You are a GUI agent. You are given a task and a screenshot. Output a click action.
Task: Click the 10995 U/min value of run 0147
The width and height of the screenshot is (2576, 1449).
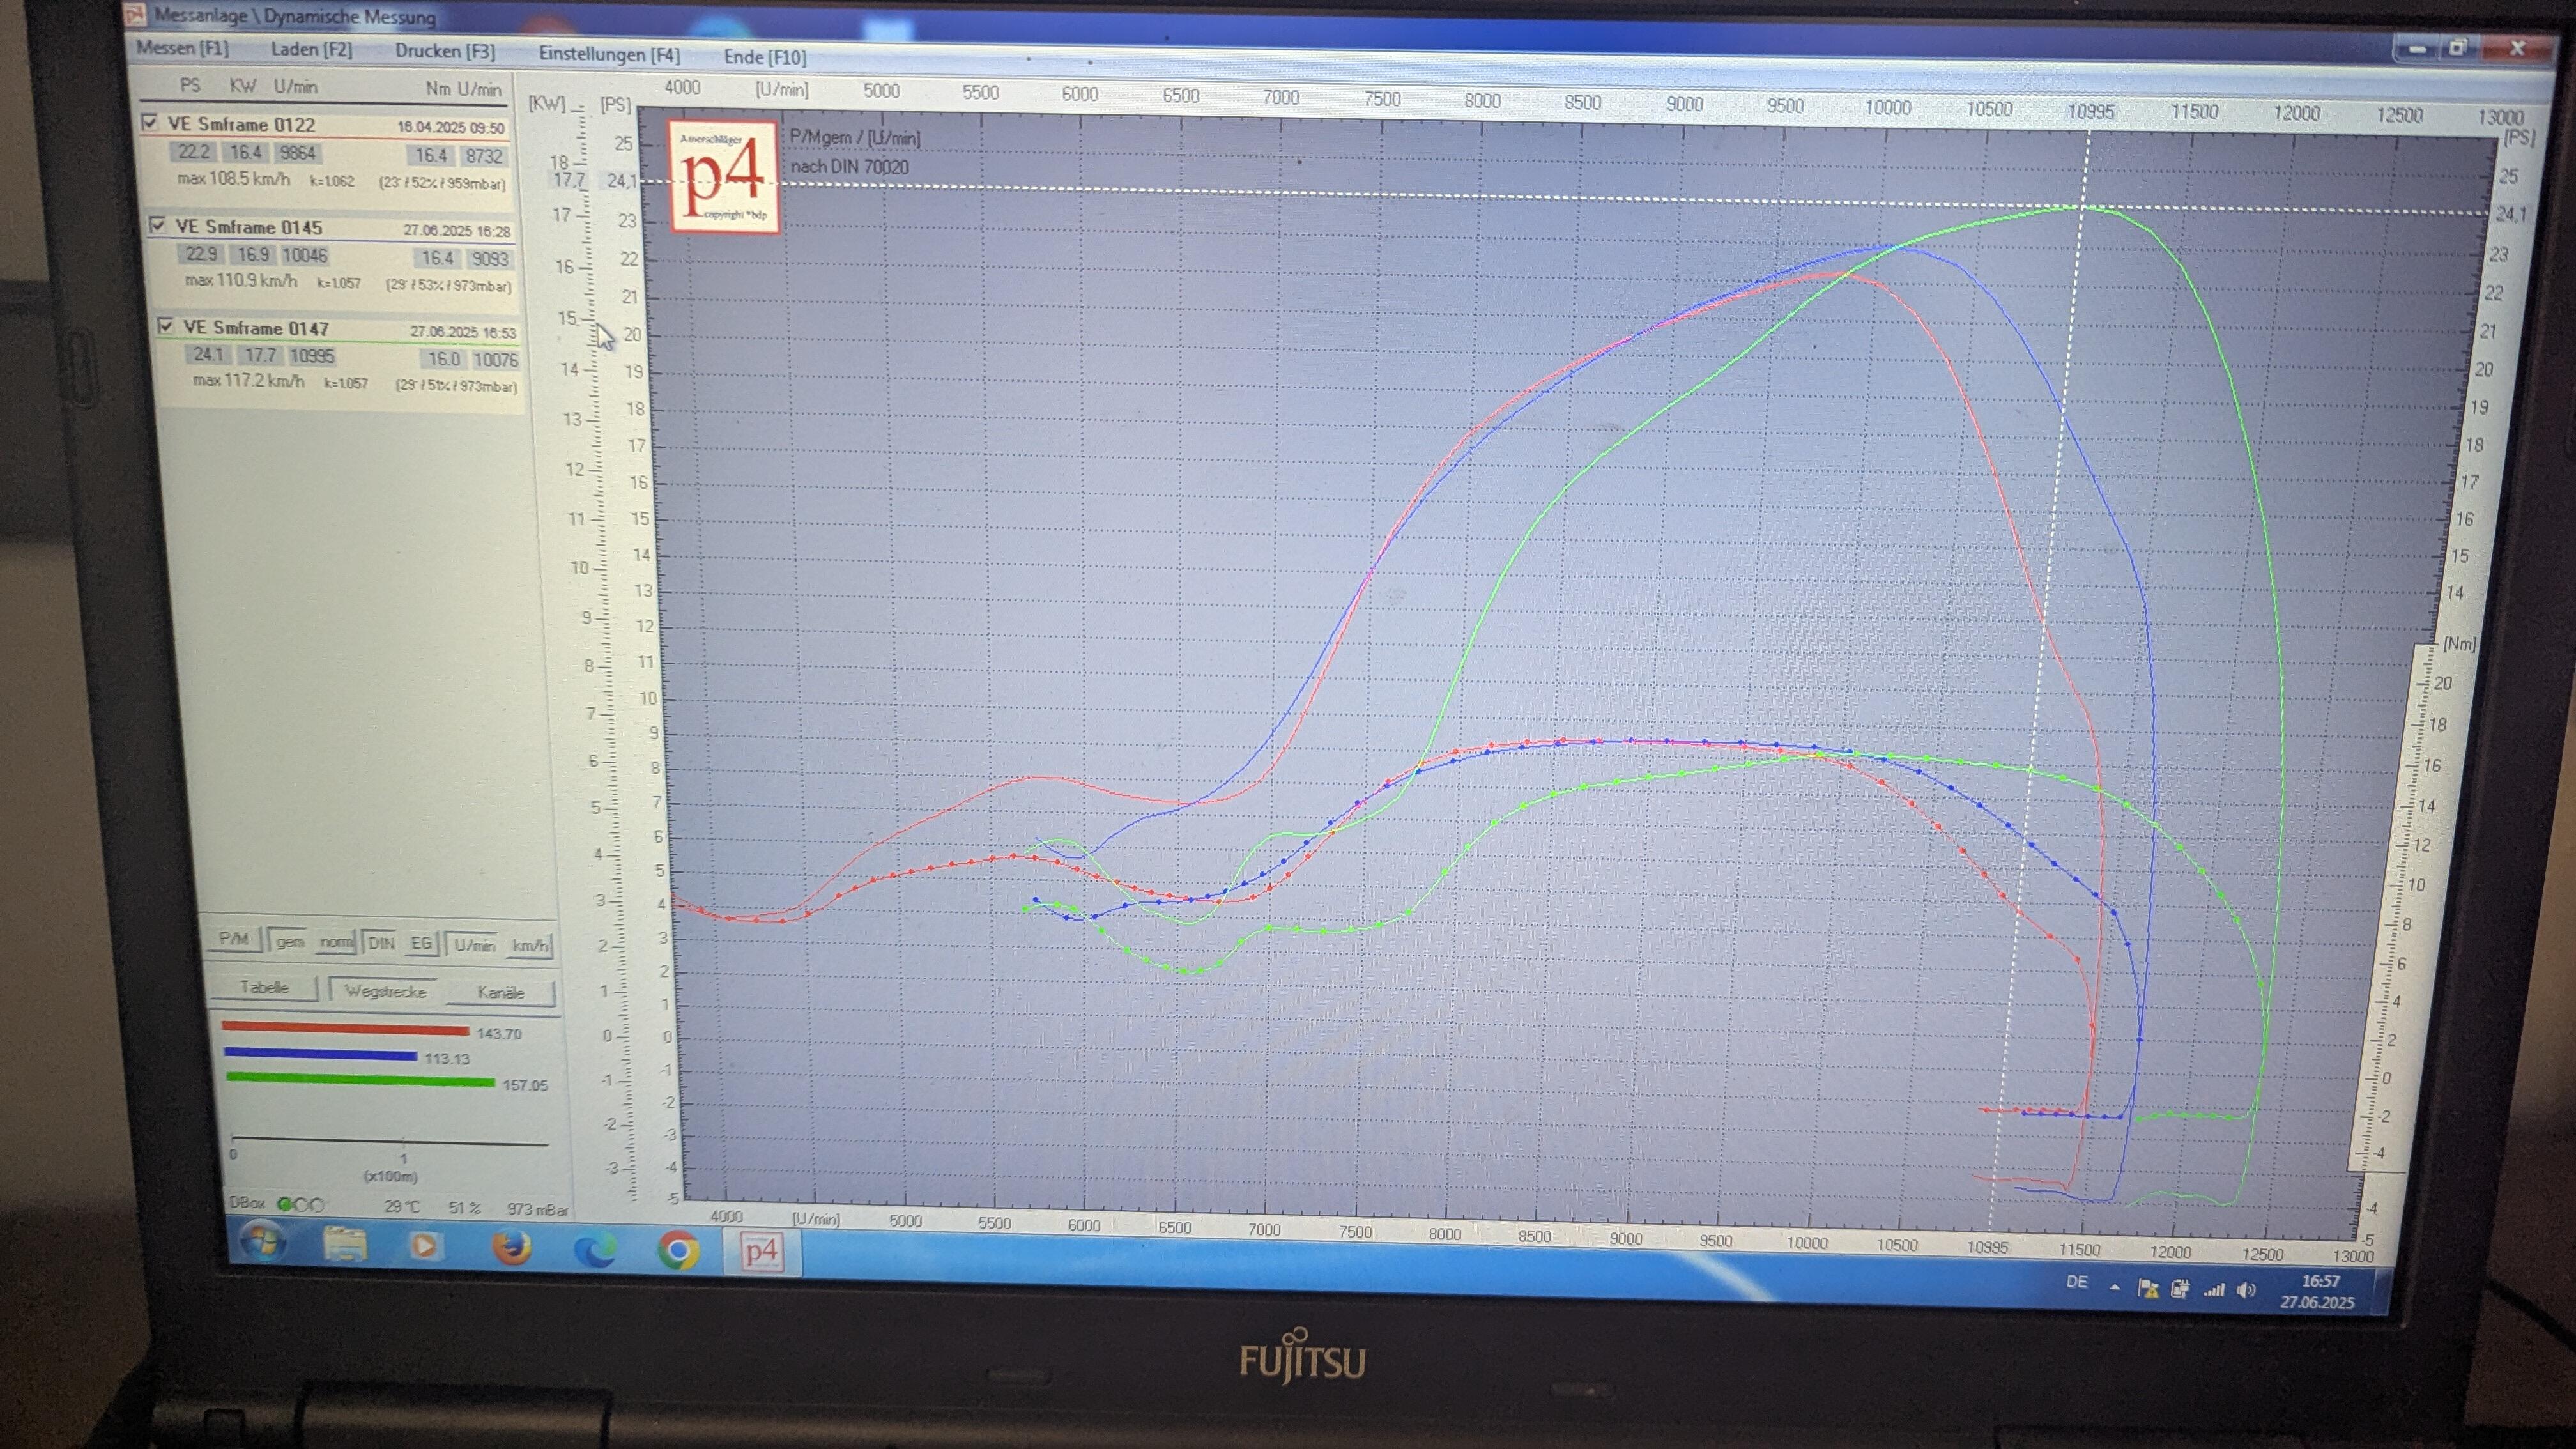[x=312, y=356]
